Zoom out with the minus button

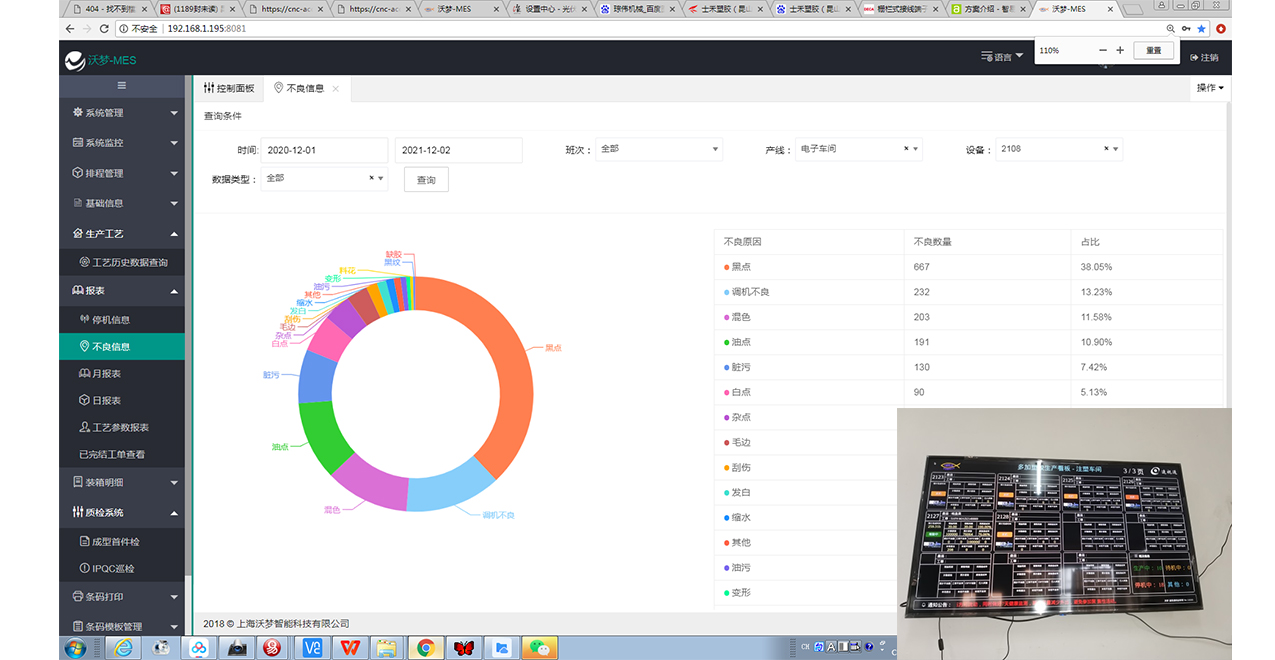[1103, 50]
